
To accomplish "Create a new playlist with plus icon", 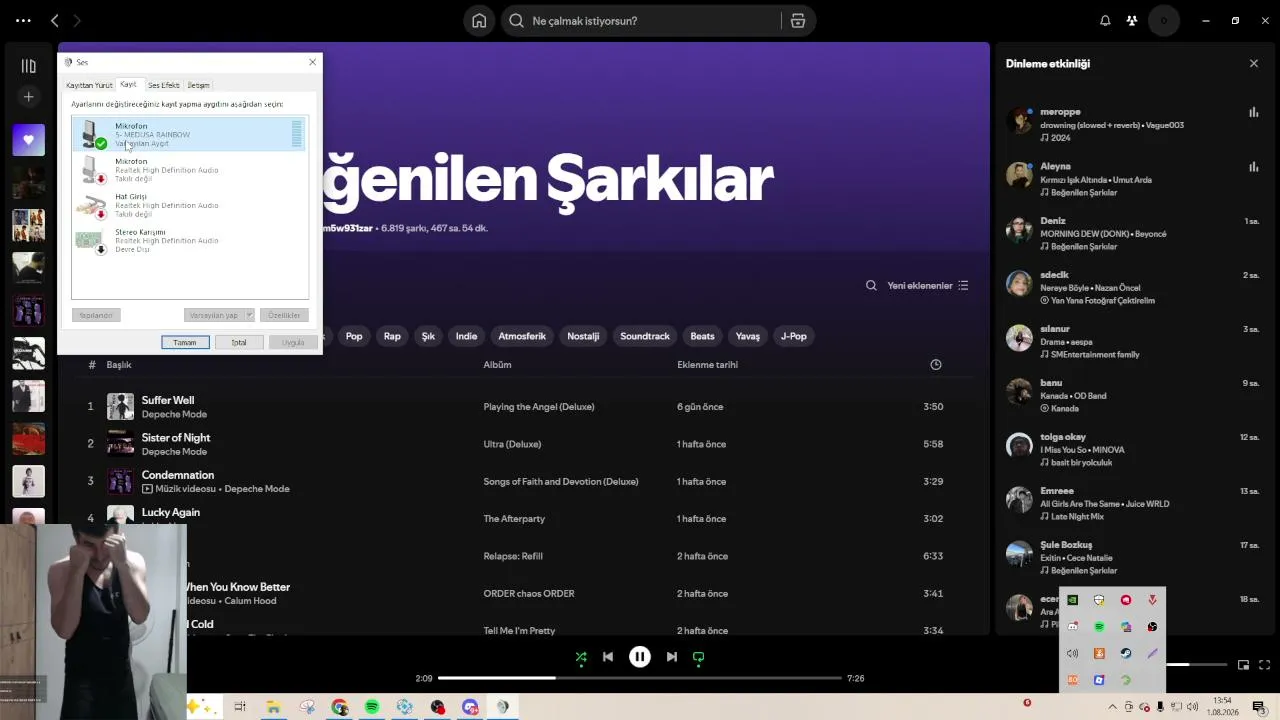I will tap(28, 97).
